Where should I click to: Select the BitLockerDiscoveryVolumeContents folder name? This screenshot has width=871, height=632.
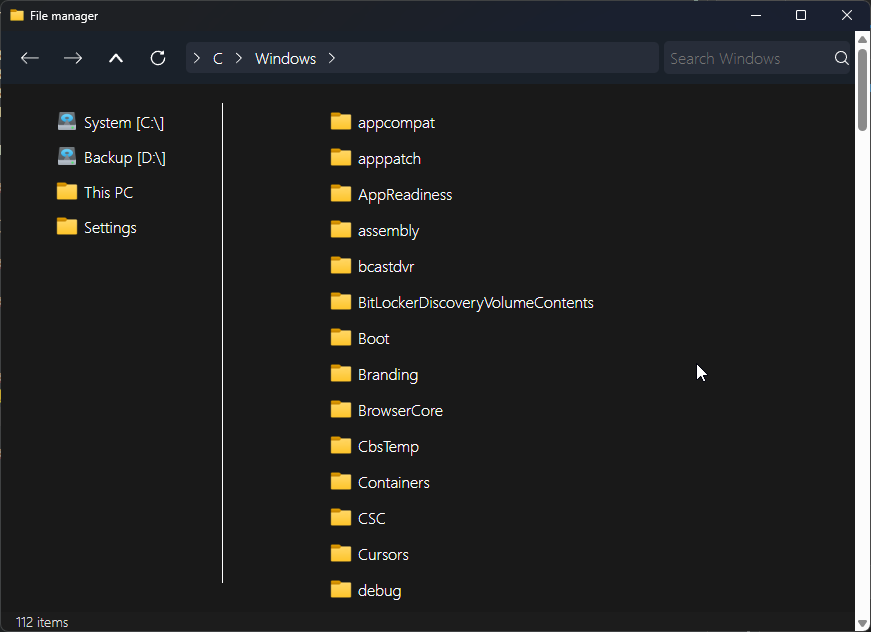[475, 303]
